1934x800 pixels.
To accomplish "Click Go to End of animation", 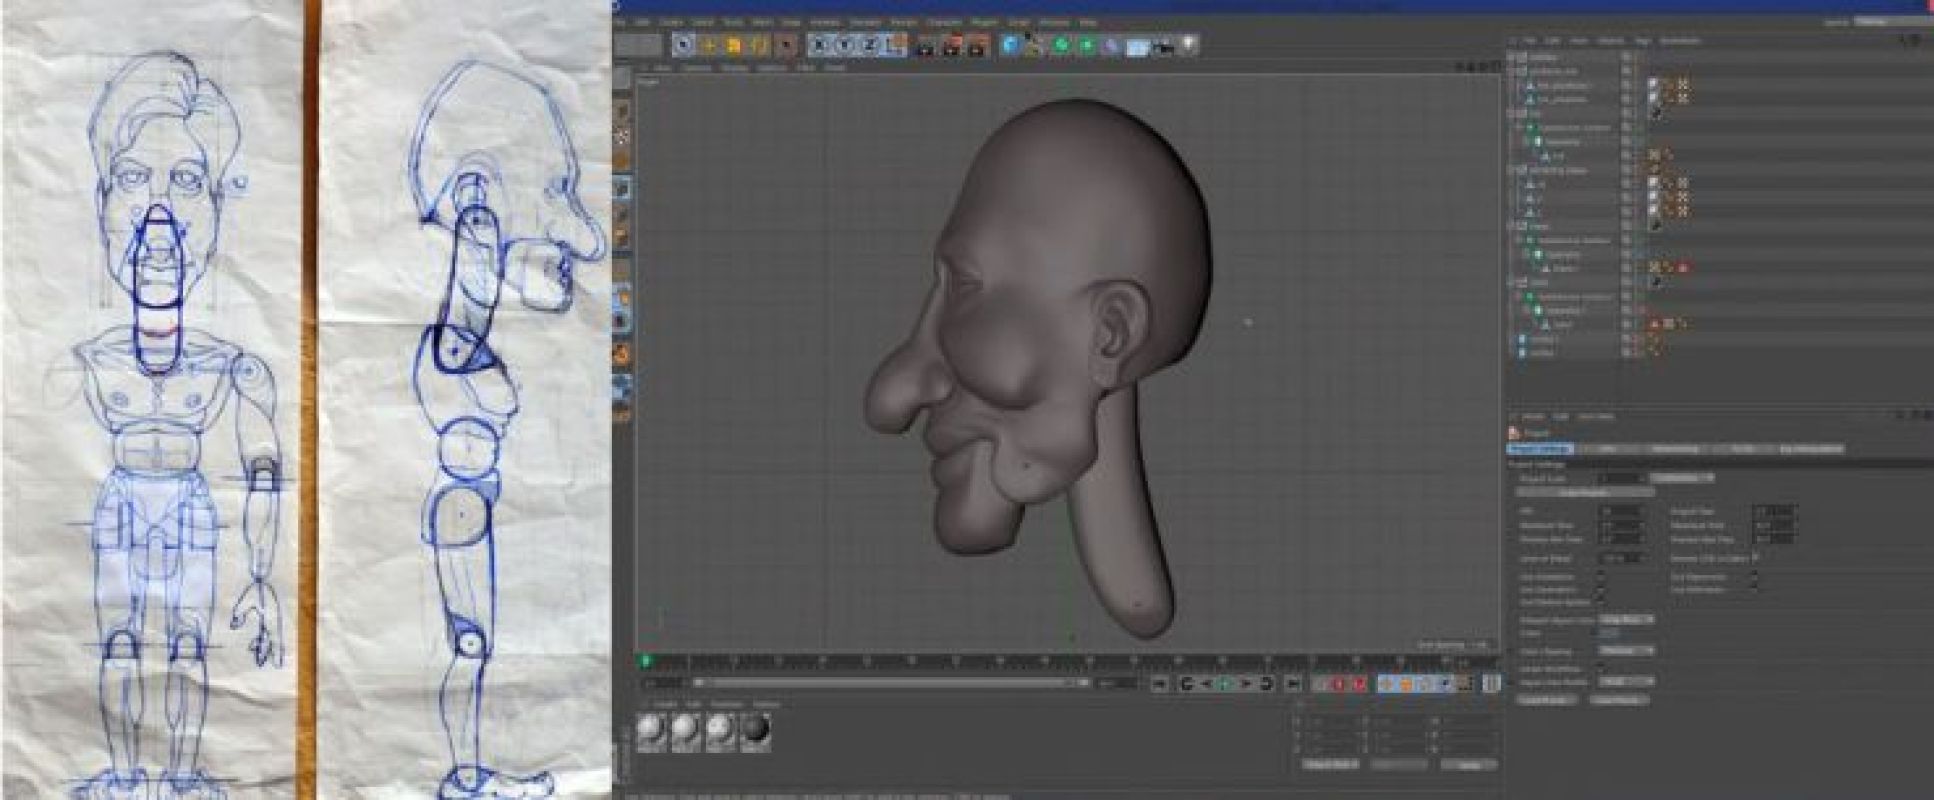I will point(1292,684).
